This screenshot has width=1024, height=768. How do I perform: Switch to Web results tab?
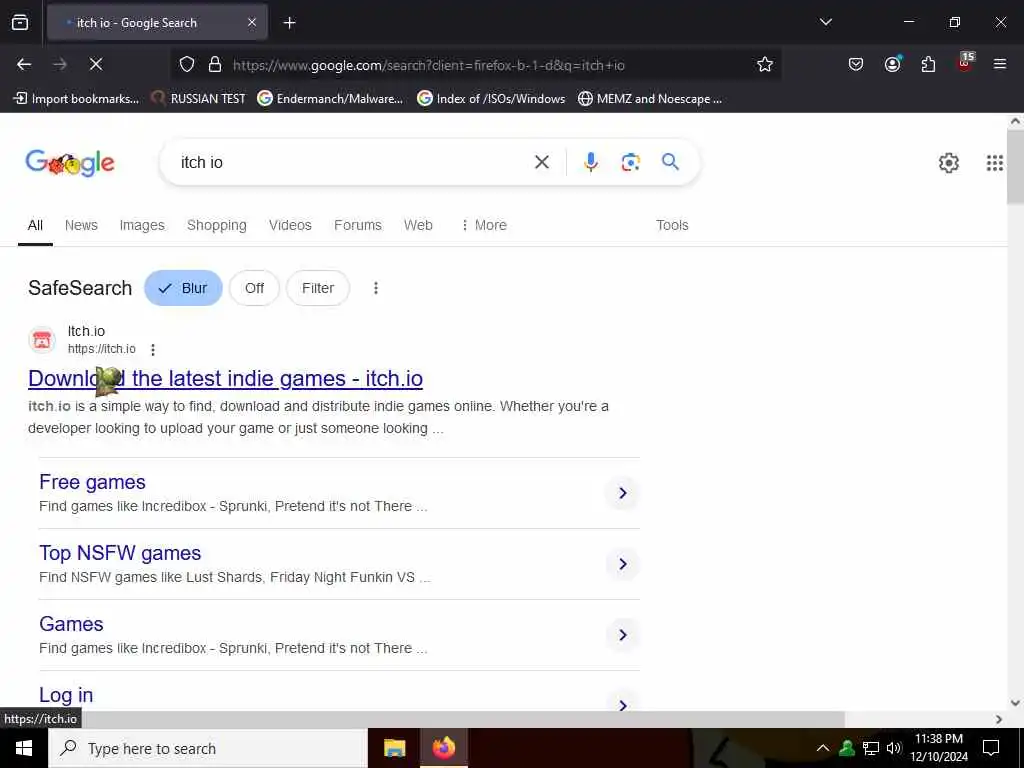click(418, 225)
